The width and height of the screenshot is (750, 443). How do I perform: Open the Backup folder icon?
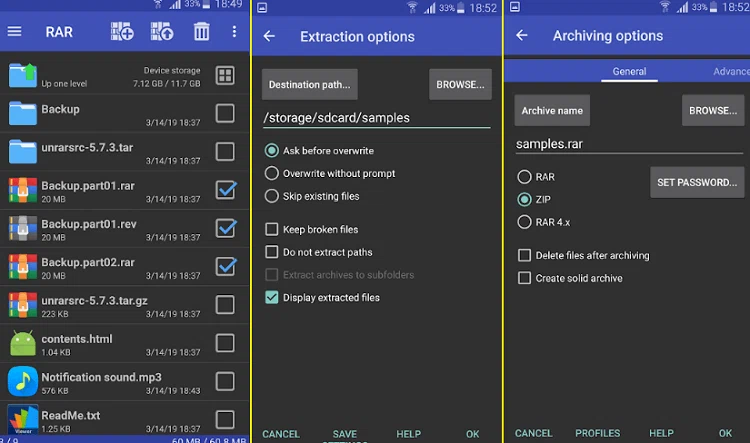22,113
